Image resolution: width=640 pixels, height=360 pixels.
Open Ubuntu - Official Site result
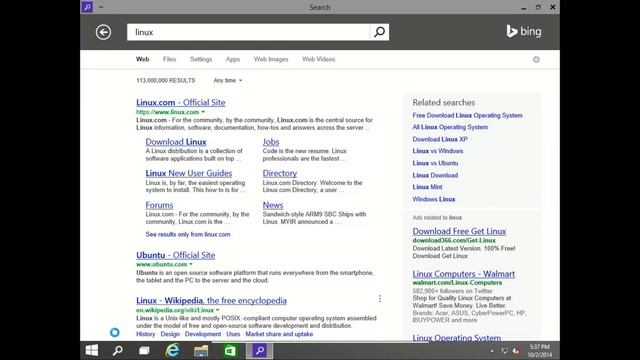(176, 255)
